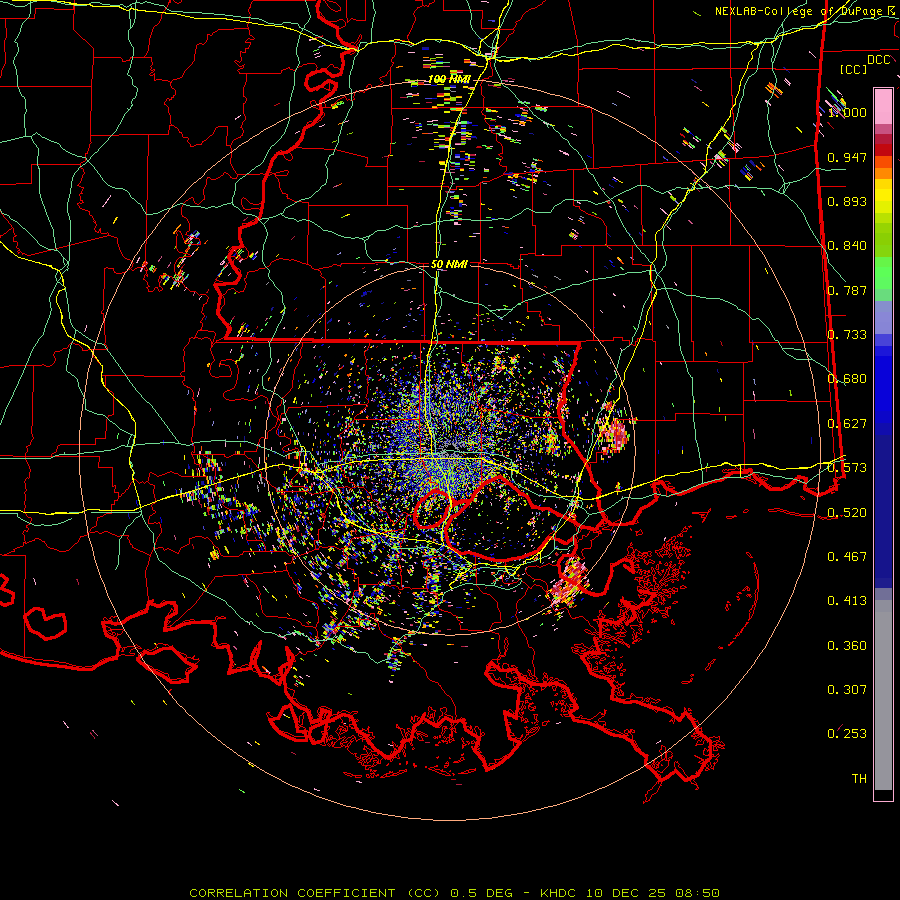The height and width of the screenshot is (900, 900).
Task: Click the pink segment of the color bar
Action: 883,107
